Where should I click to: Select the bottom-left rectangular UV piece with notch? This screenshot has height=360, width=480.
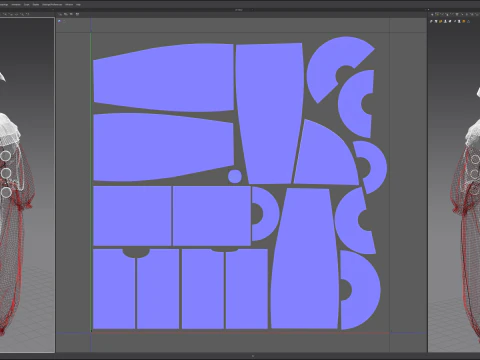click(114, 289)
